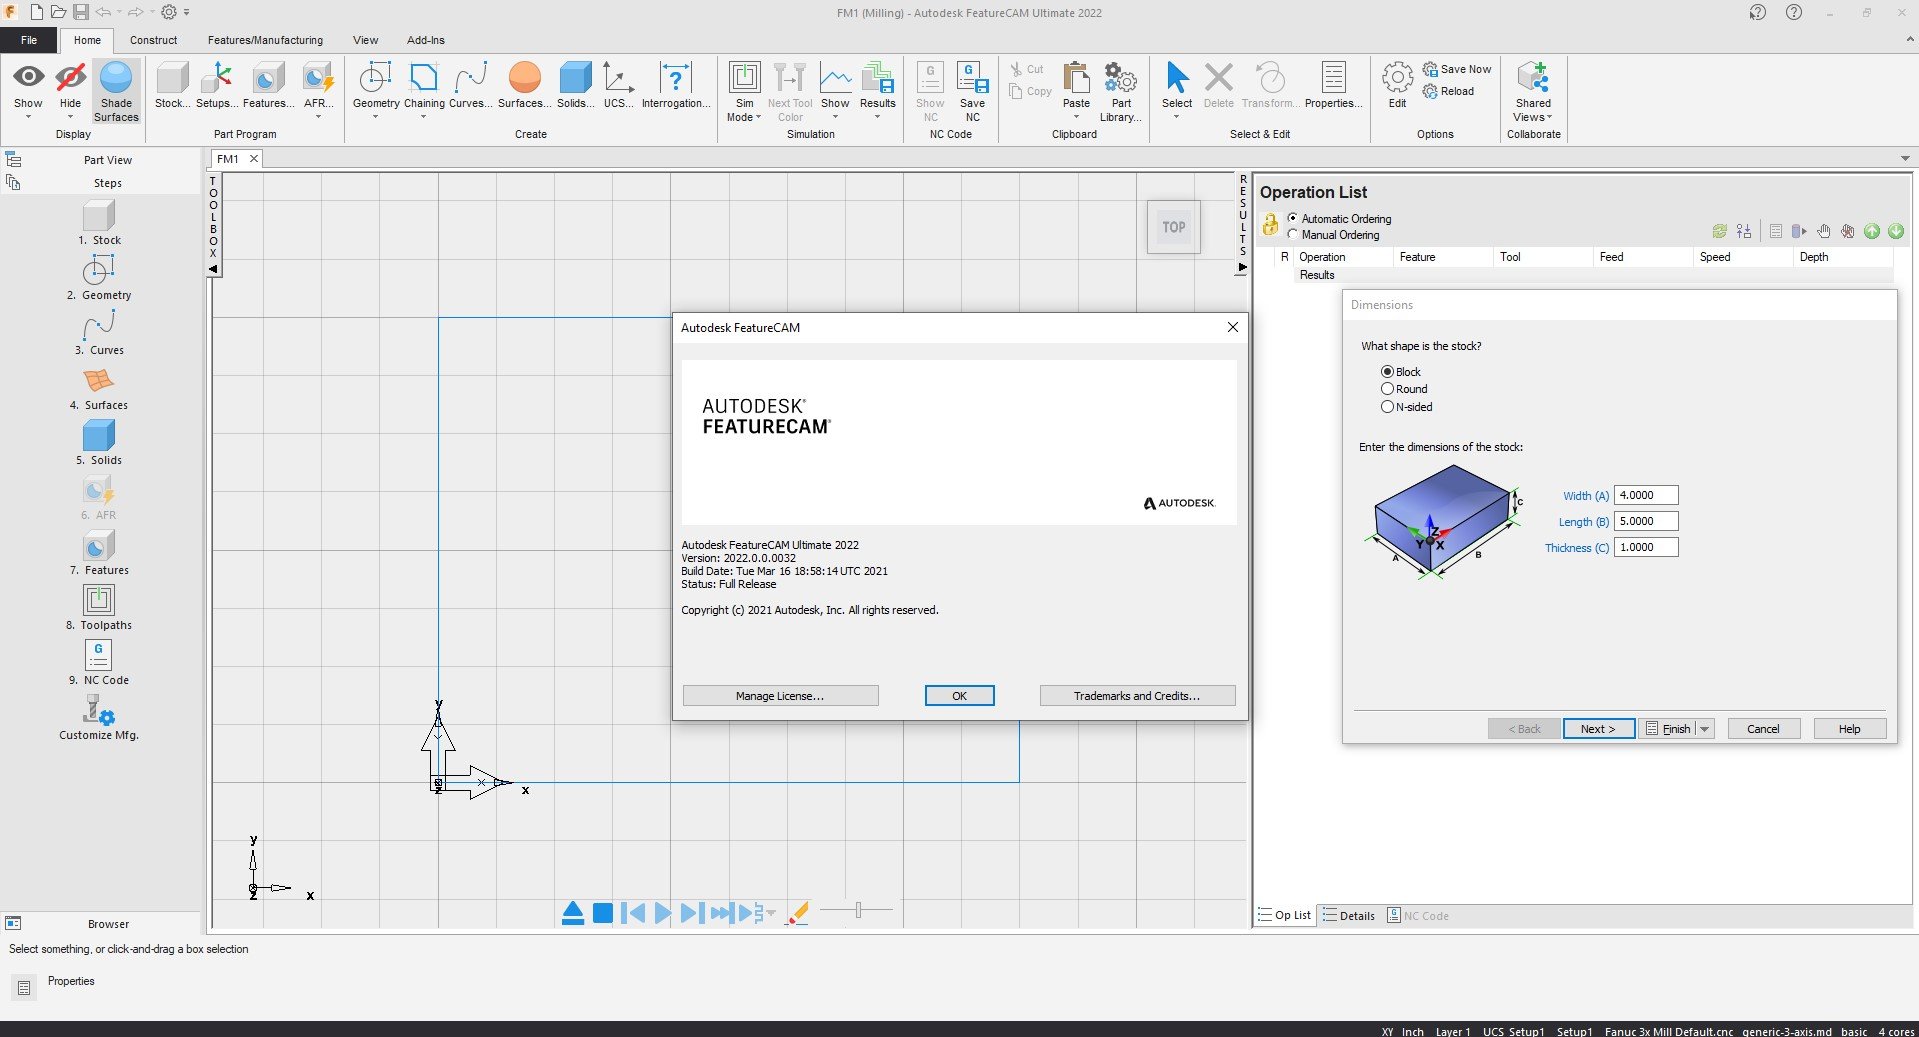Expand the Finish button dropdown arrow

coord(1705,729)
